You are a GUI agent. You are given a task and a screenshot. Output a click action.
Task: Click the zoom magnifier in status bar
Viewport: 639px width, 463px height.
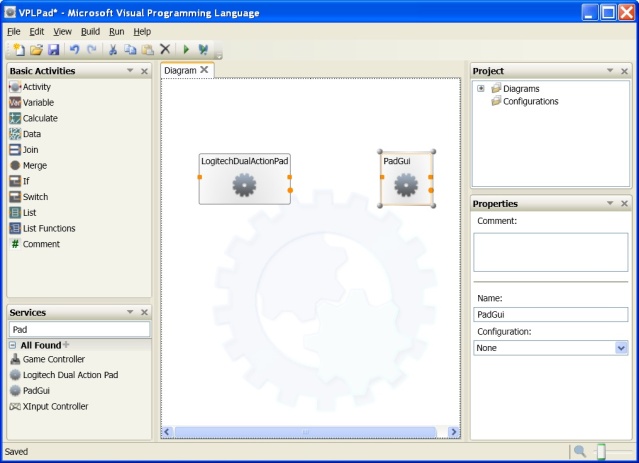[580, 451]
